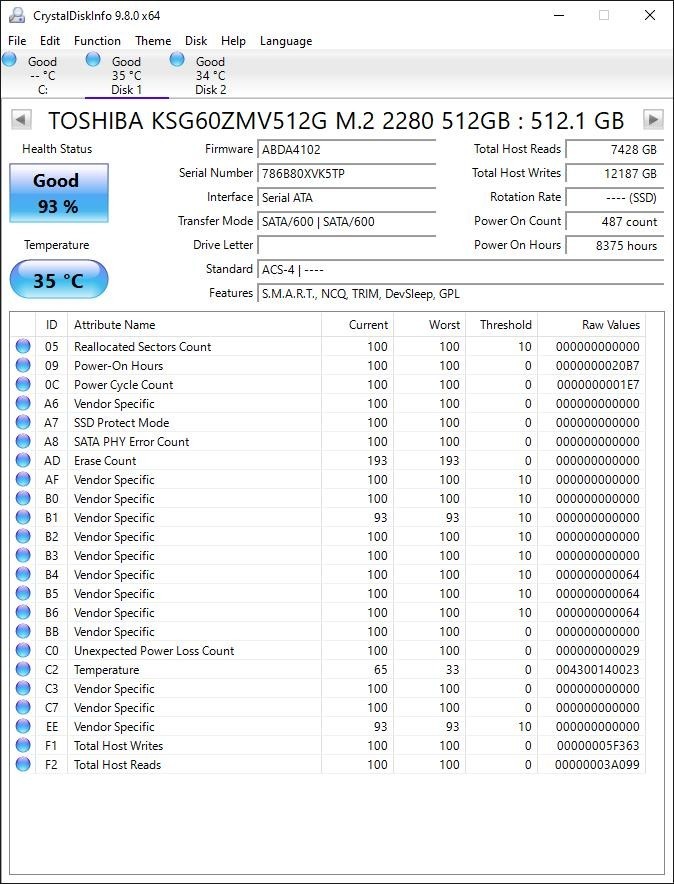The image size is (674, 884).
Task: Click the blue orb on C: drive tab
Action: pyautogui.click(x=10, y=59)
